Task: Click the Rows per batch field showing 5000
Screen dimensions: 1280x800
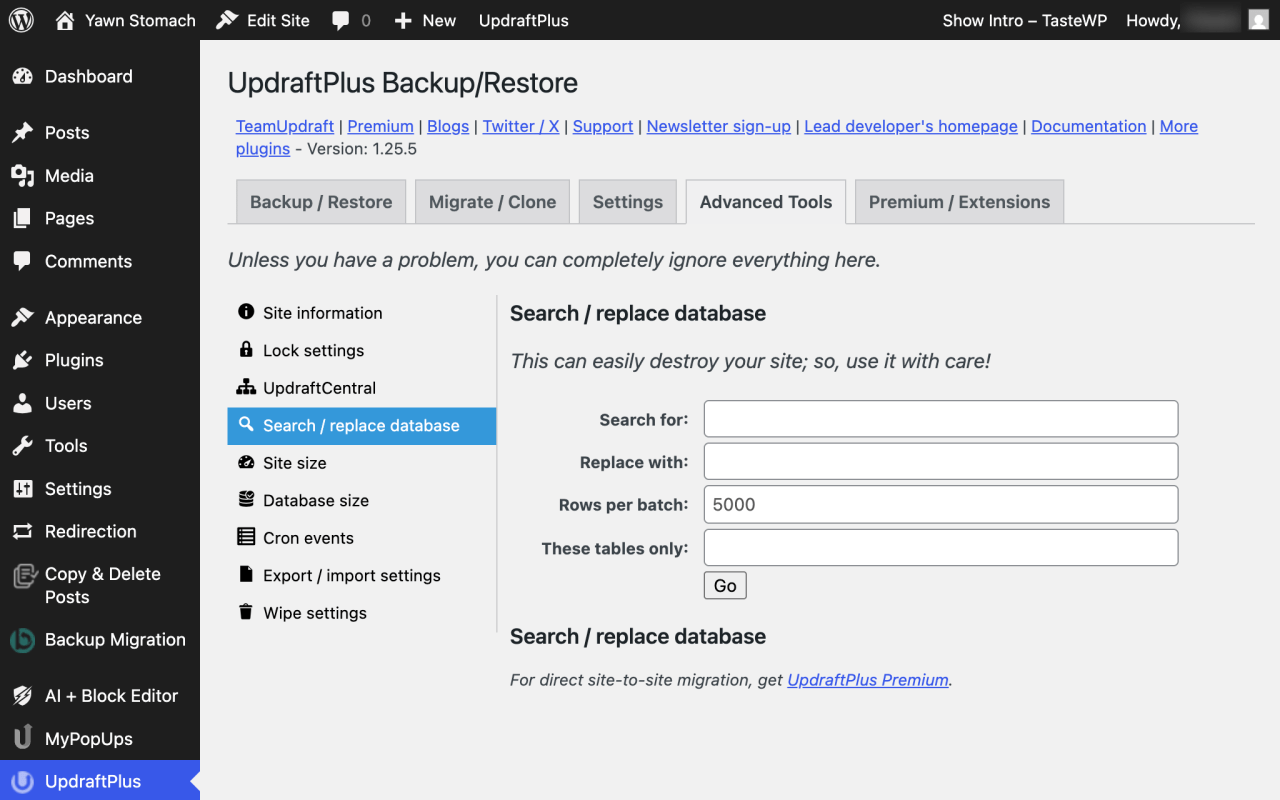Action: point(940,504)
